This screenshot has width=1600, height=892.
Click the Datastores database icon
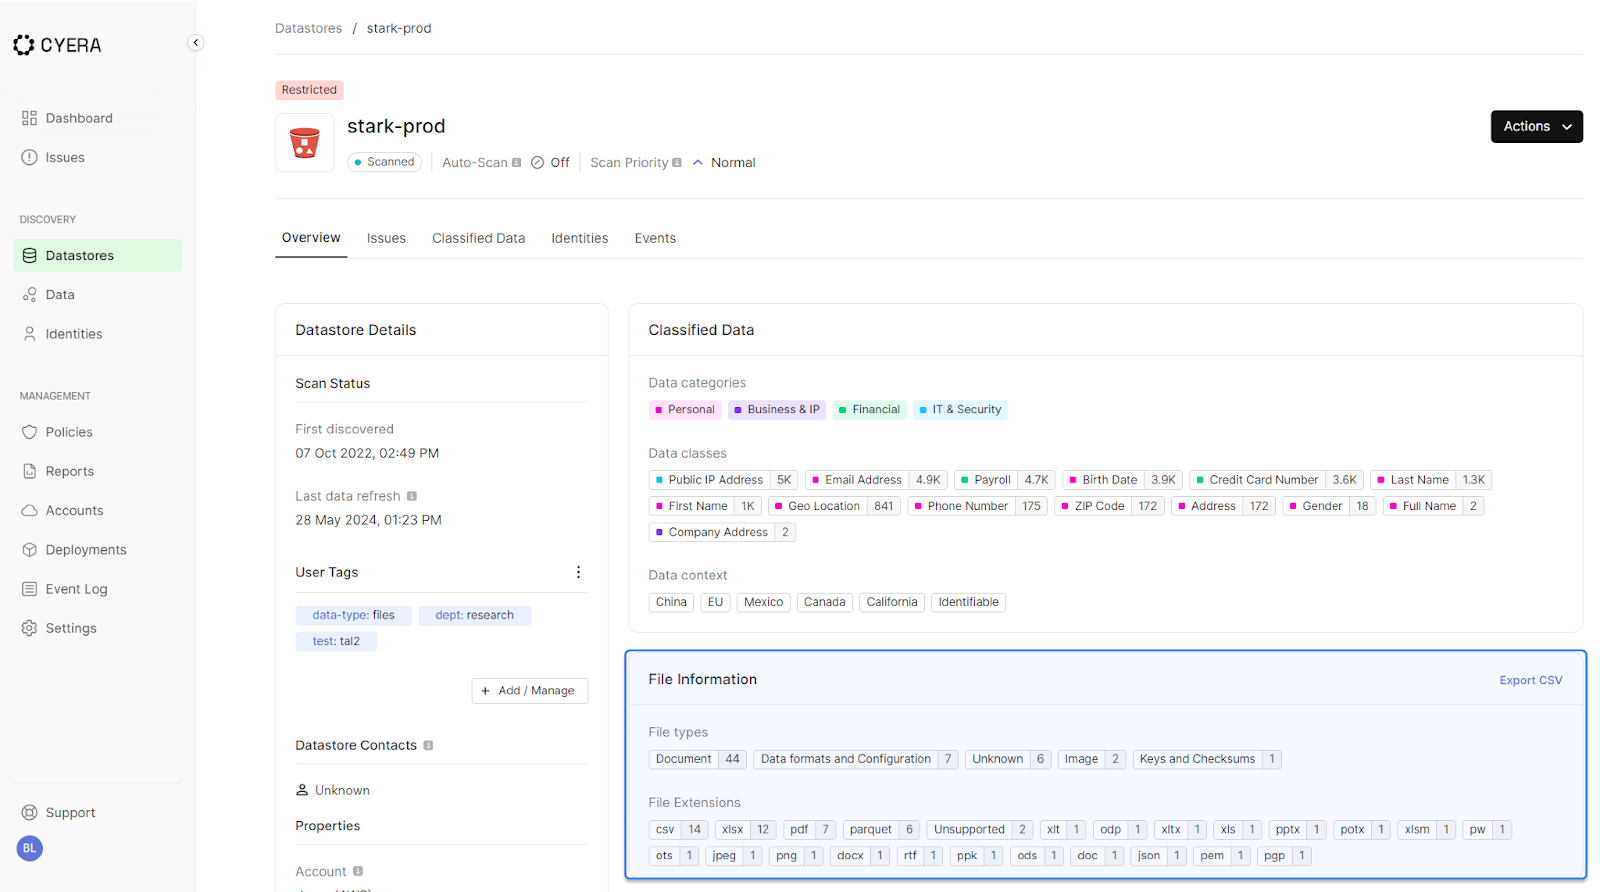pyautogui.click(x=29, y=255)
